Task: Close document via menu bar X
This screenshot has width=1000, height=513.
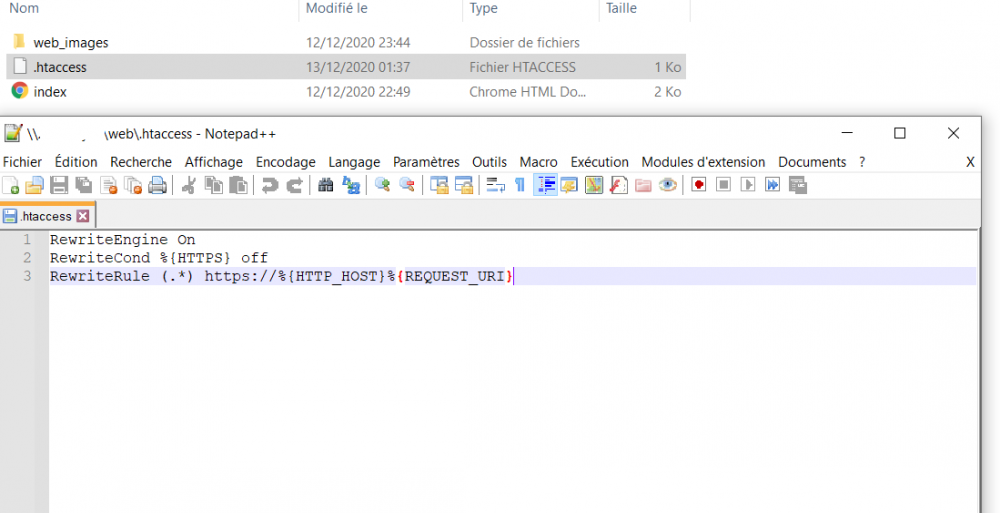Action: click(970, 162)
